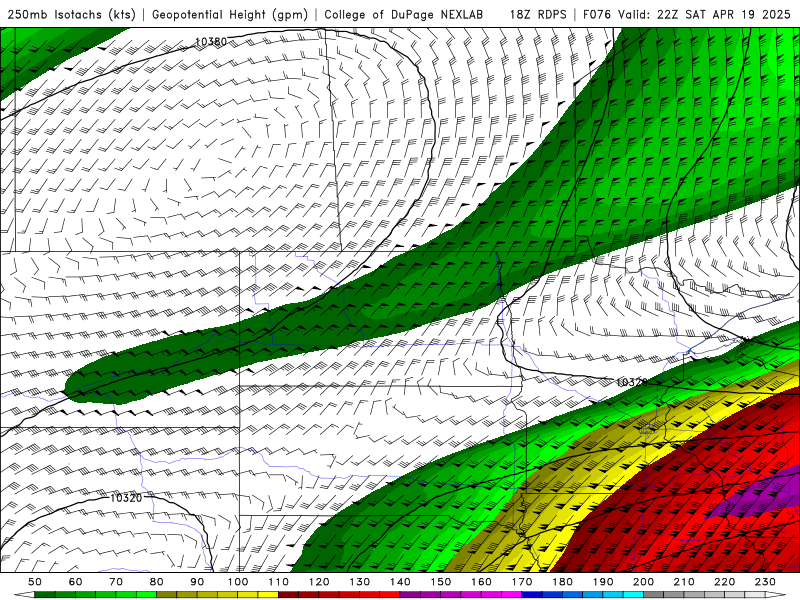This screenshot has height=600, width=800.
Task: Click the bright magenta swatch ending at 170
Action: pyautogui.click(x=512, y=595)
